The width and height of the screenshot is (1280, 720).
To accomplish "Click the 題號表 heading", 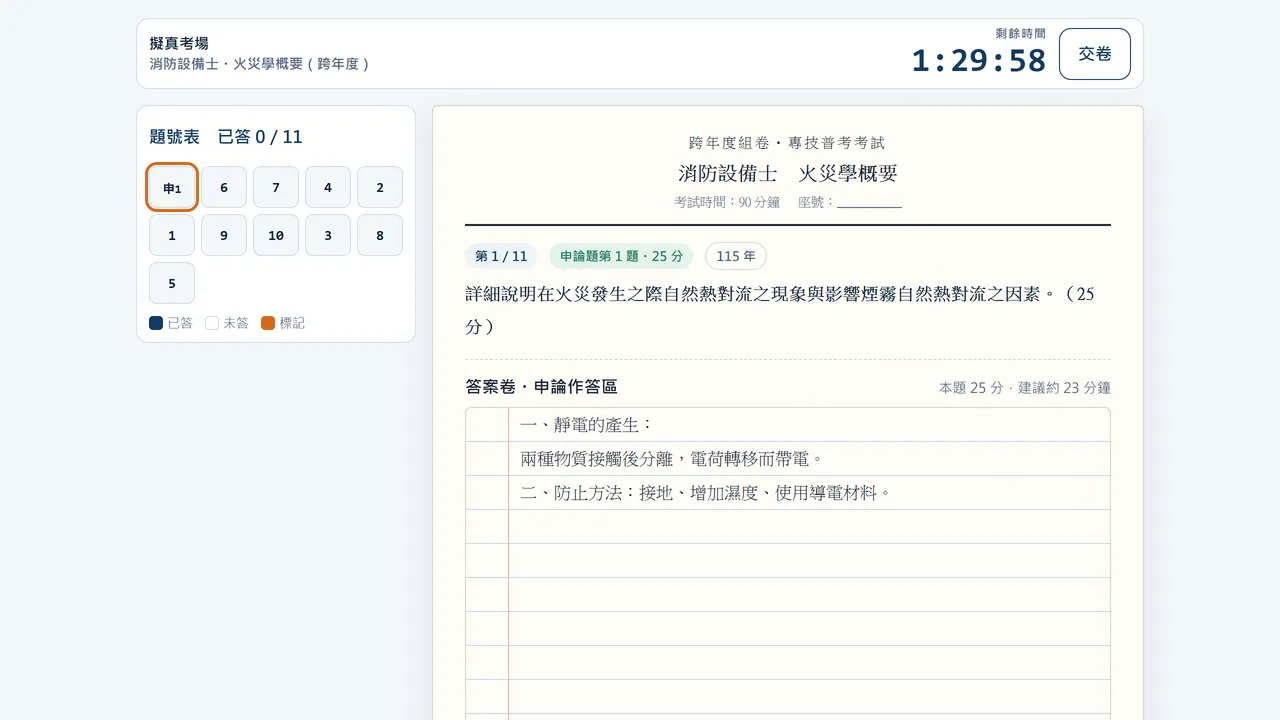I will (174, 137).
